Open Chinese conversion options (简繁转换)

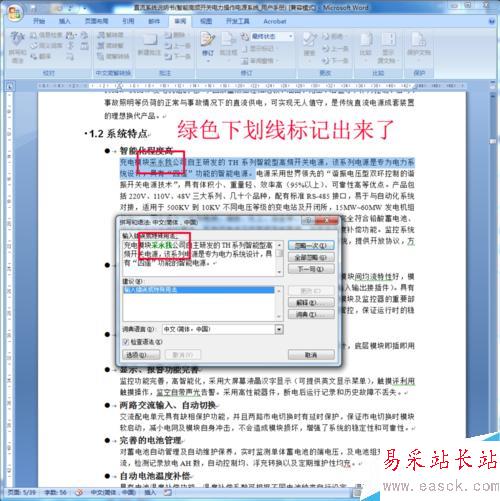pyautogui.click(x=113, y=56)
